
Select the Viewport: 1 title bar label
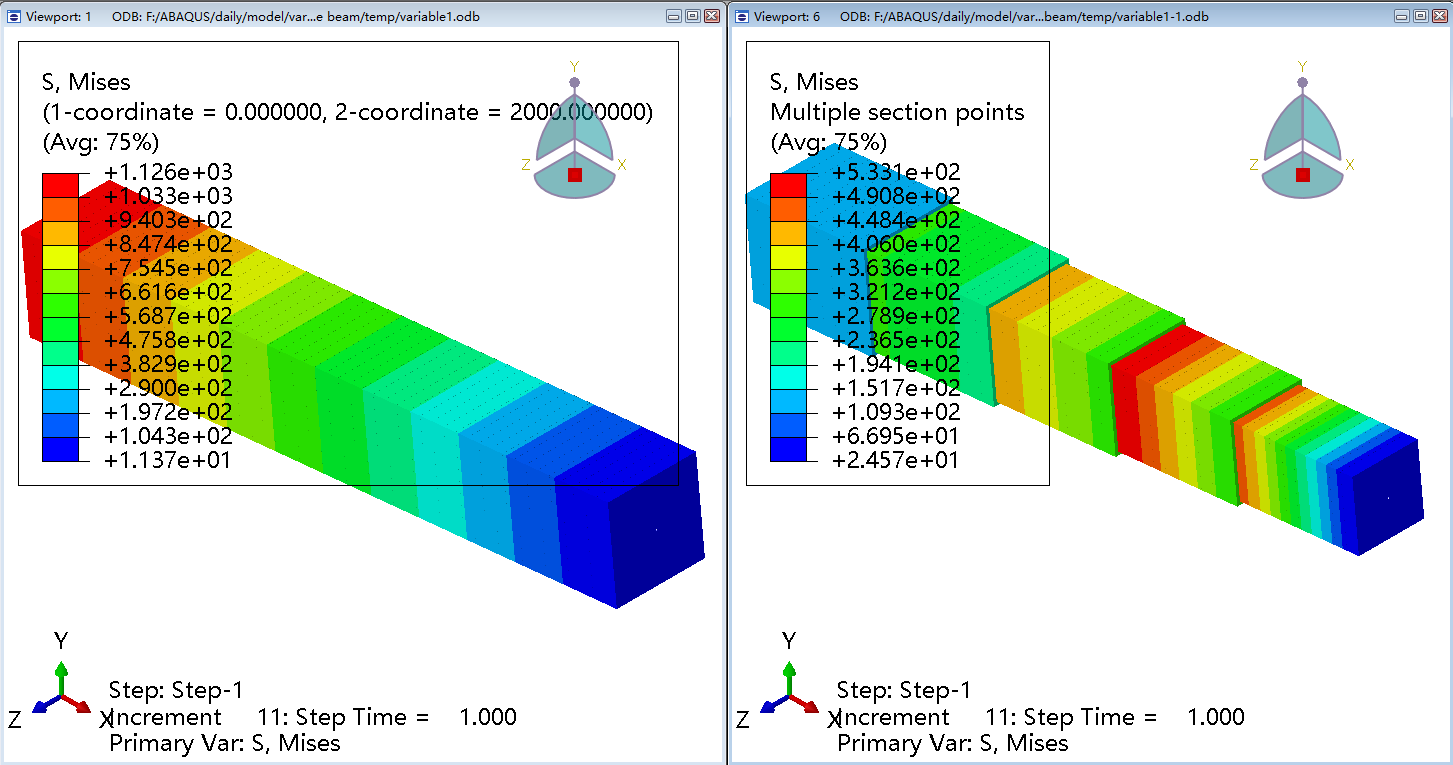[x=59, y=17]
